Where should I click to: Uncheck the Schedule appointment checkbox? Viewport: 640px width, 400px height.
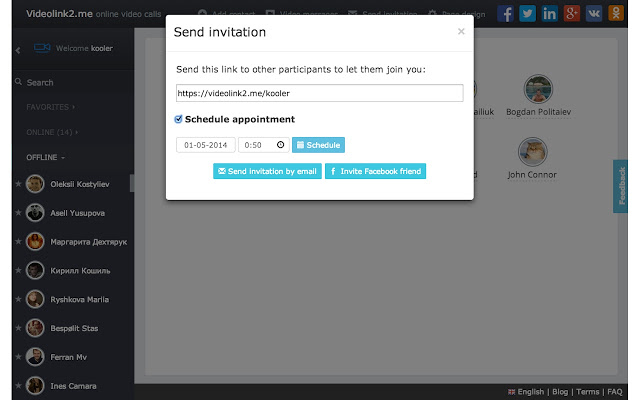point(179,119)
